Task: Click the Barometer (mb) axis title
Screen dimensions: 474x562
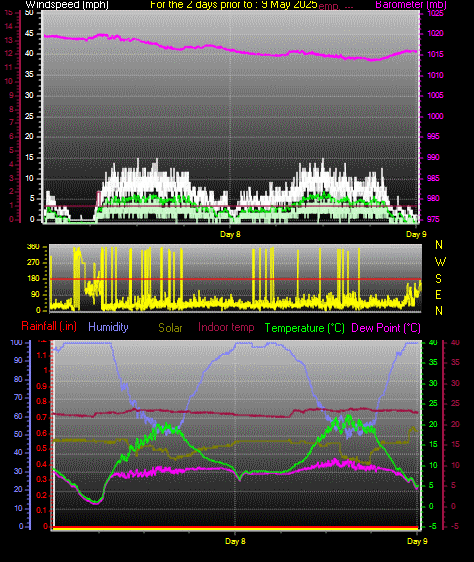Action: click(x=411, y=5)
